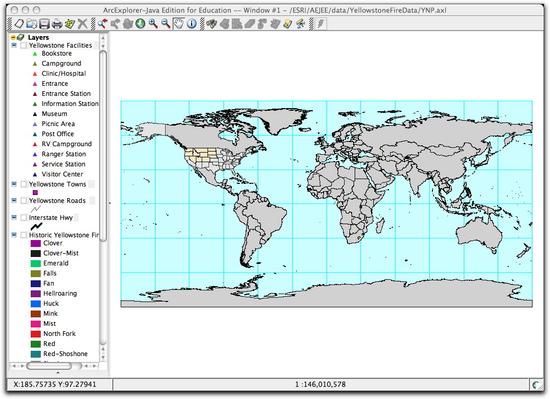Click the green Zoom to Full Extent globe

(140, 24)
